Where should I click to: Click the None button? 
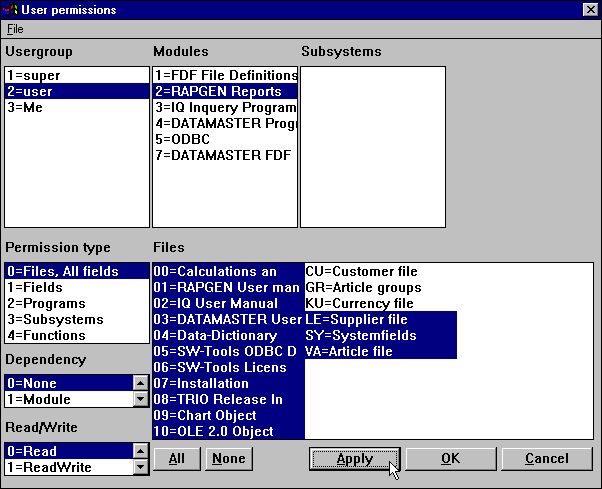pyautogui.click(x=229, y=459)
